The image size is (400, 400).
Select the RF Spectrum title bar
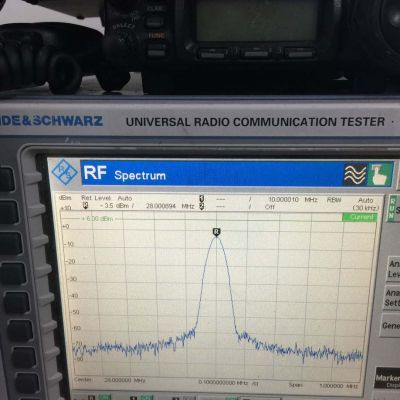(212, 174)
